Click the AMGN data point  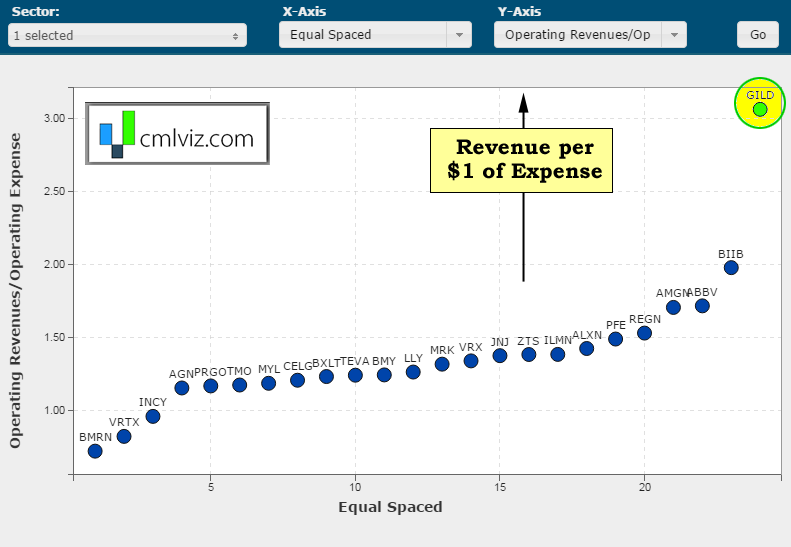(x=673, y=307)
